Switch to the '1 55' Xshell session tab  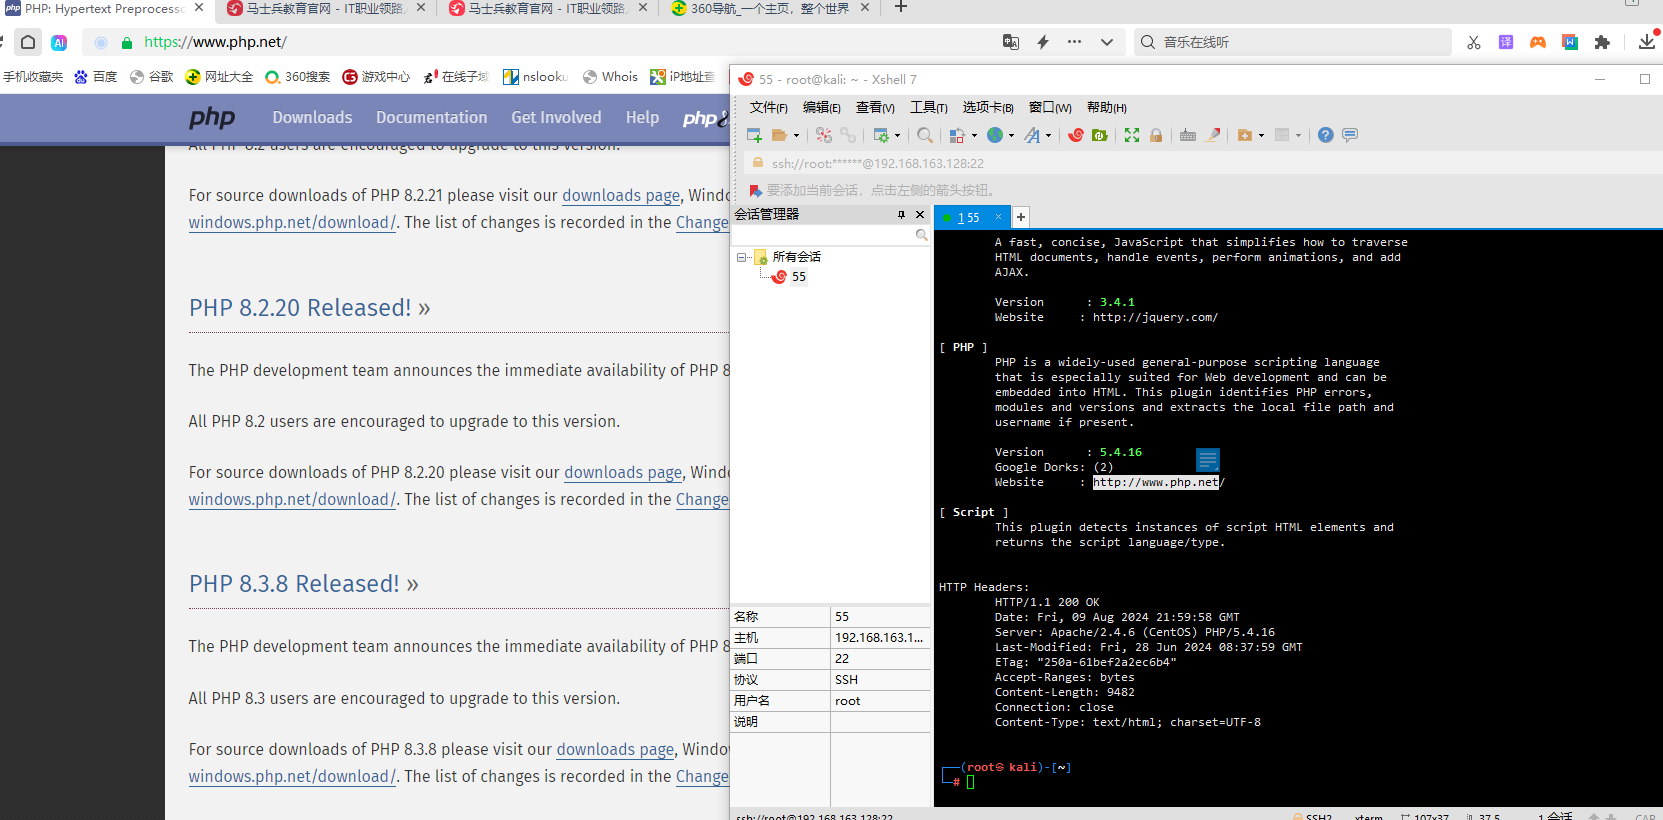coord(972,217)
